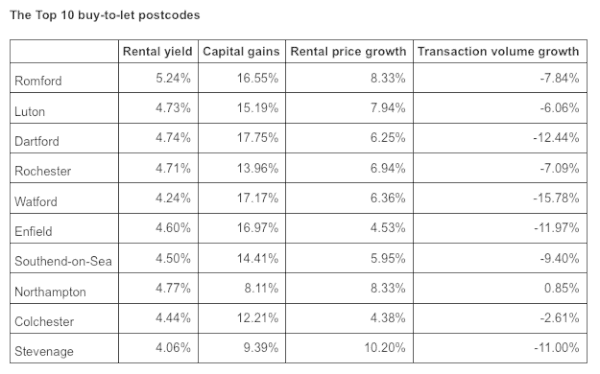Viewport: 600px width, 374px height.
Task: Select the Enfield row label
Action: click(x=33, y=231)
